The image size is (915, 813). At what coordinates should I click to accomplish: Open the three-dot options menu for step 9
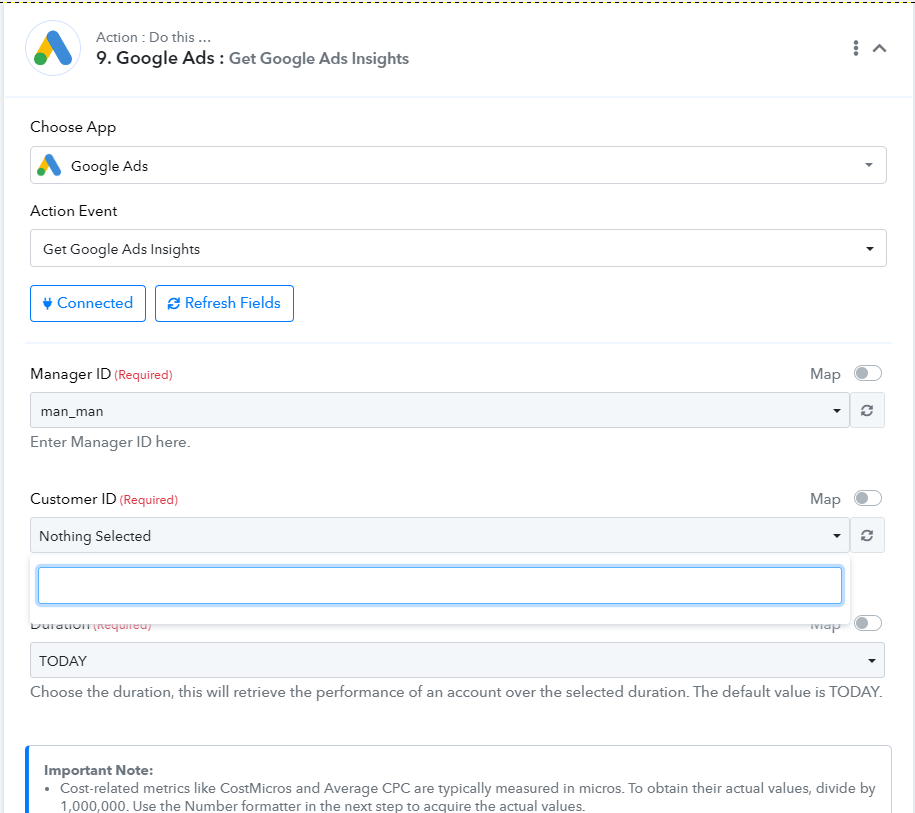(855, 48)
